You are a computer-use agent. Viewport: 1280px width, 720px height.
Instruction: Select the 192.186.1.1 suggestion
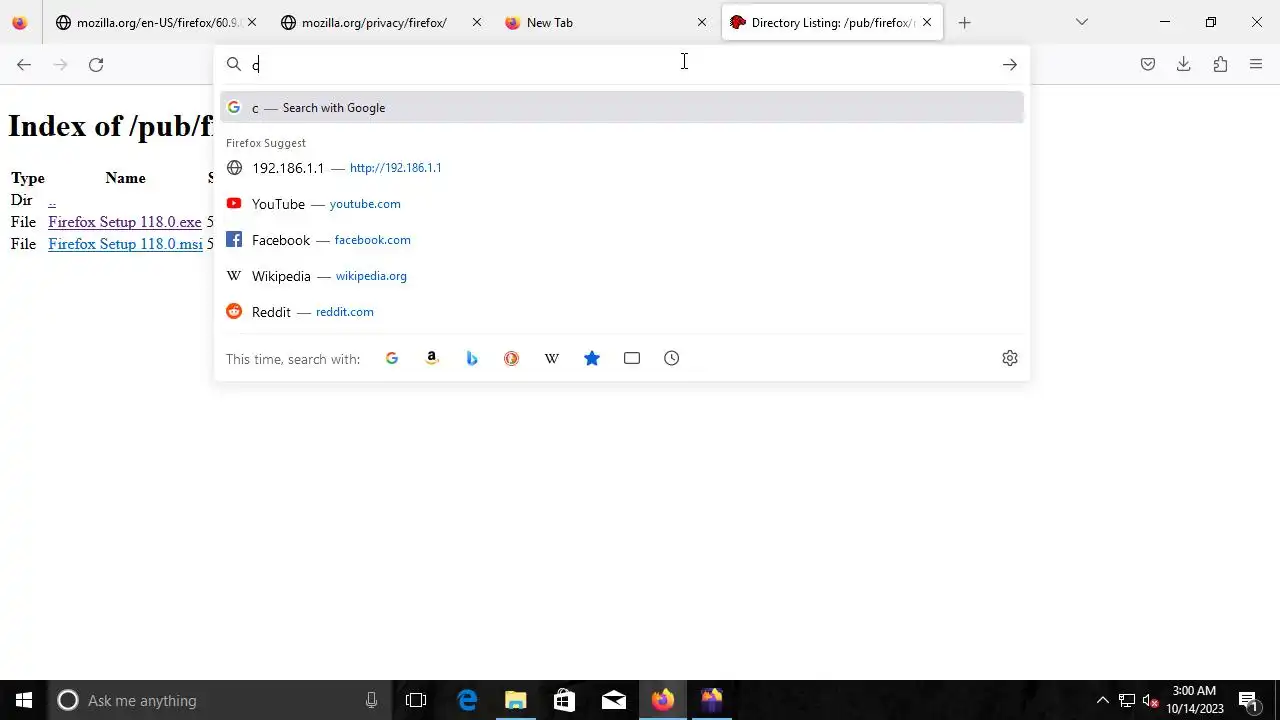(x=622, y=168)
